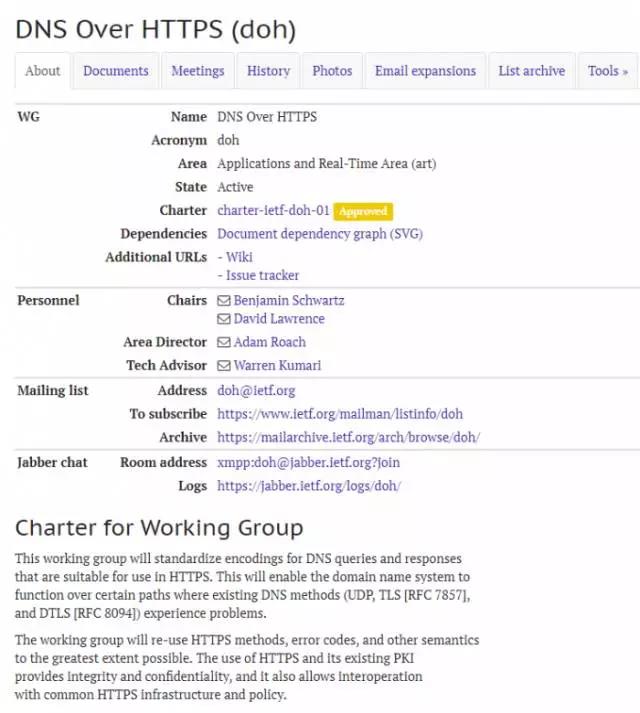
Task: Open the Meetings tab
Action: [x=197, y=71]
